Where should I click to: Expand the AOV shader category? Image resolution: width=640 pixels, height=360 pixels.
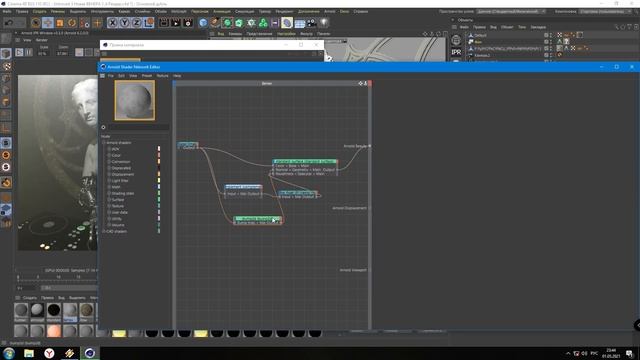point(109,149)
